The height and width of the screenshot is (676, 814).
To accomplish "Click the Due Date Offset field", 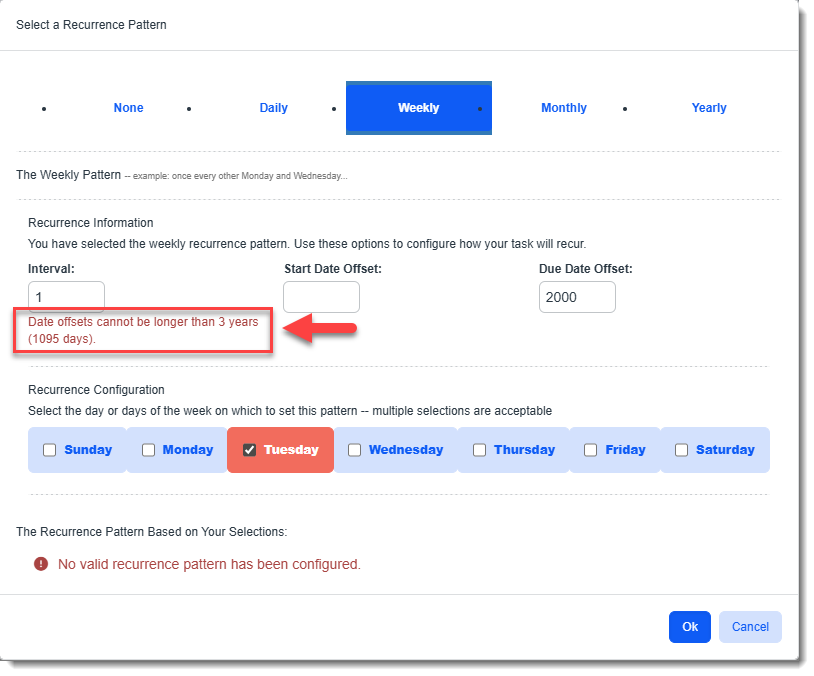I will (x=577, y=297).
